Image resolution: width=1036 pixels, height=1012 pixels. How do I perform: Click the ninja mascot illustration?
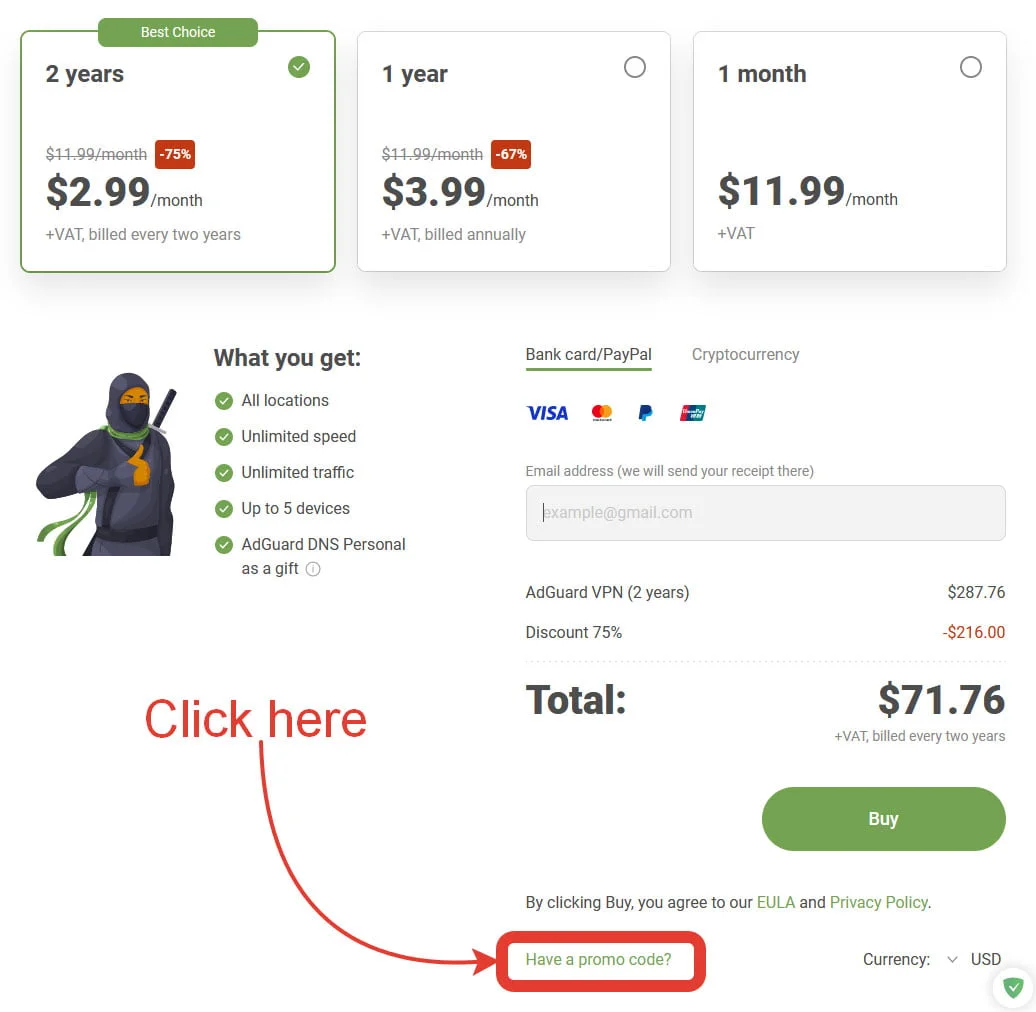[108, 464]
